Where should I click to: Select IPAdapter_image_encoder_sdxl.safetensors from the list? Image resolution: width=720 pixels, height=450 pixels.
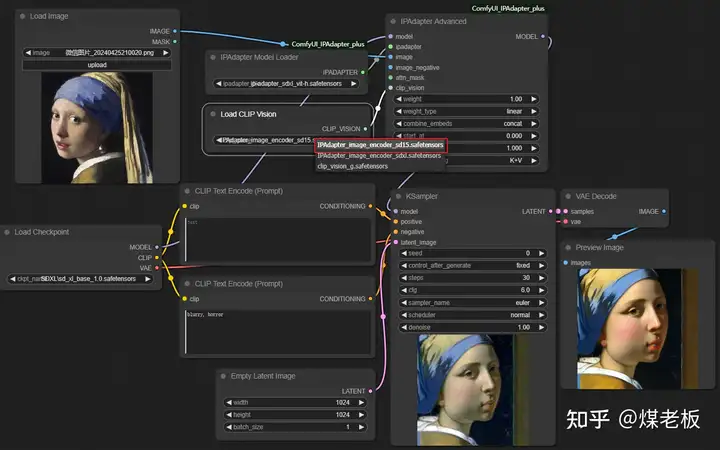click(x=379, y=156)
